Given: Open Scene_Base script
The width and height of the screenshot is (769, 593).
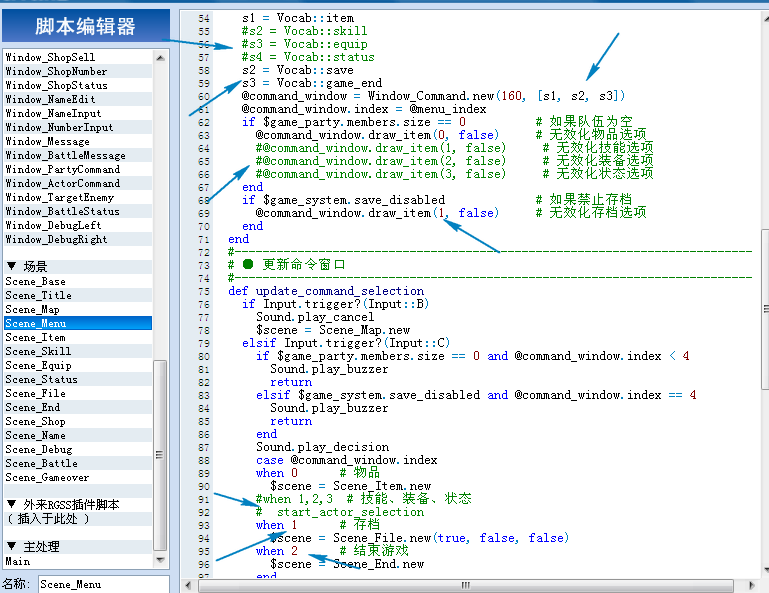Looking at the screenshot, I should [78, 281].
